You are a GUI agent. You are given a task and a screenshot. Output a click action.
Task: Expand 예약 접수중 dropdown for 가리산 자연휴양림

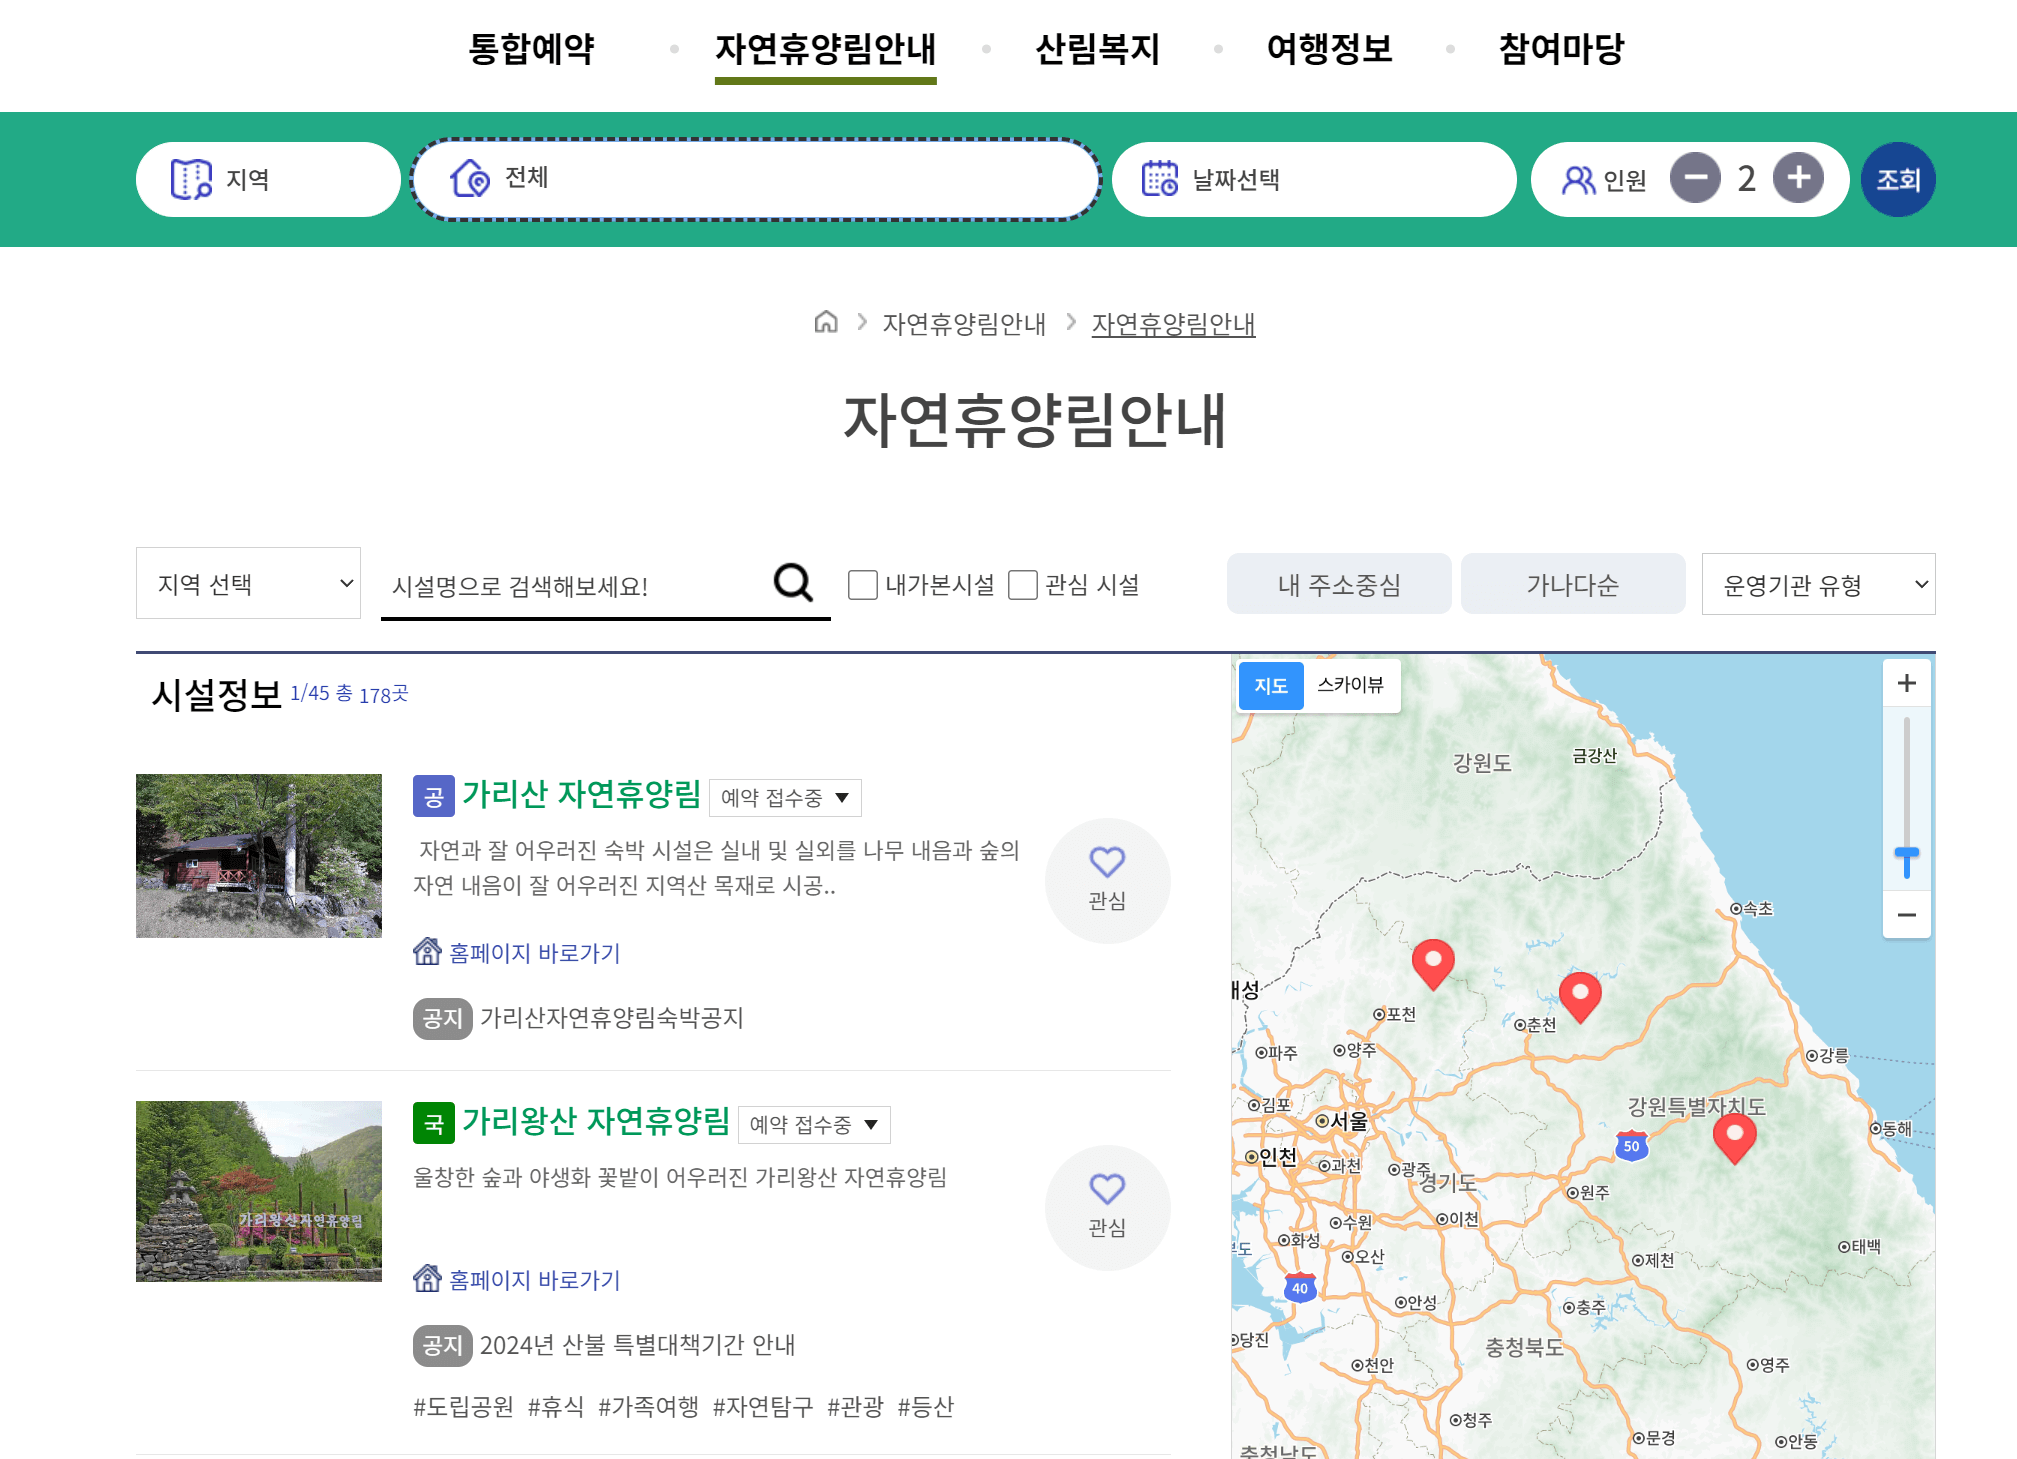point(785,798)
